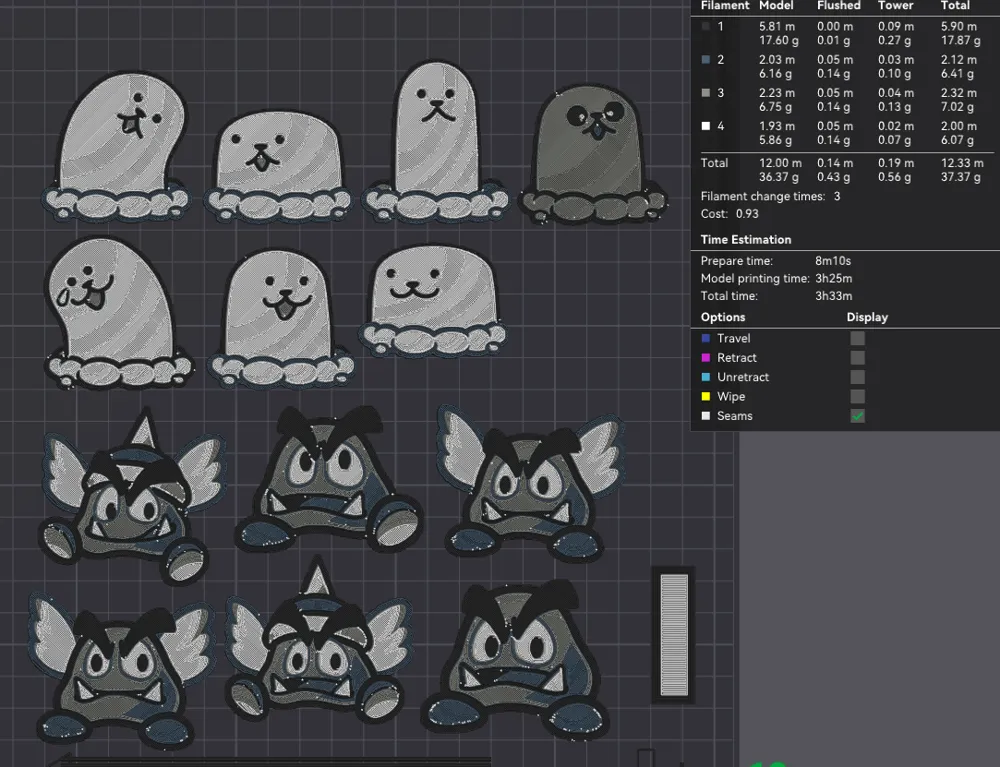Image resolution: width=1000 pixels, height=767 pixels.
Task: Click the '6.75 g' value for filament 3
Action: coord(775,106)
